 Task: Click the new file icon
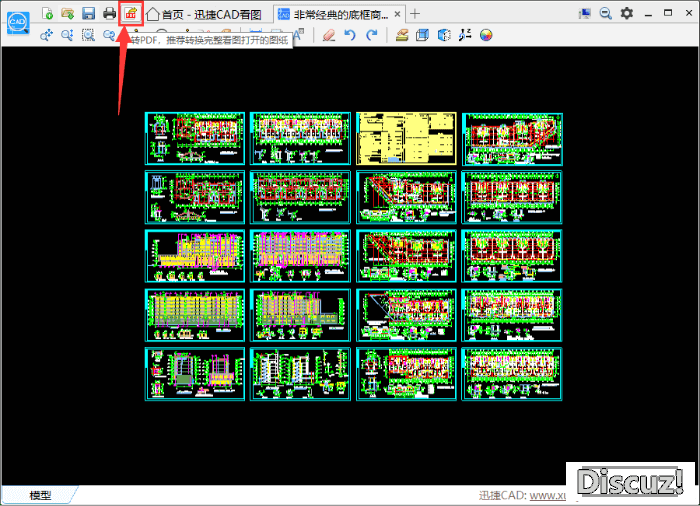coord(47,13)
